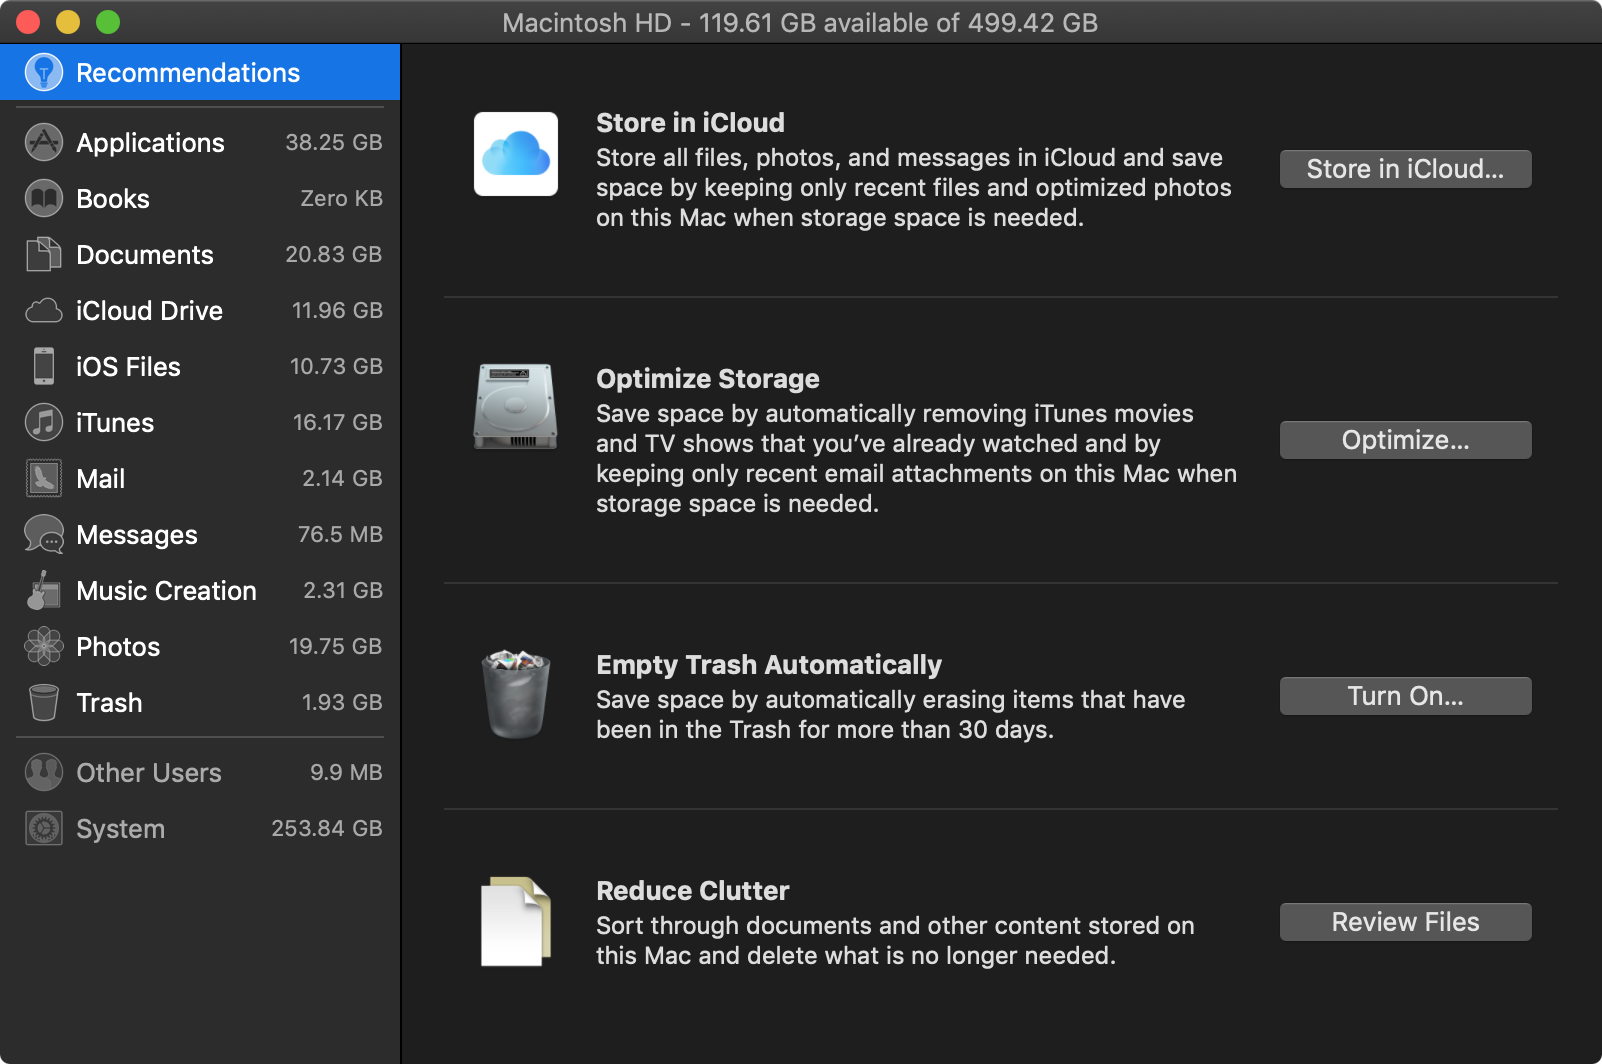Click the 1.93 GB size value
Viewport: 1602px width, 1064px height.
point(342,702)
